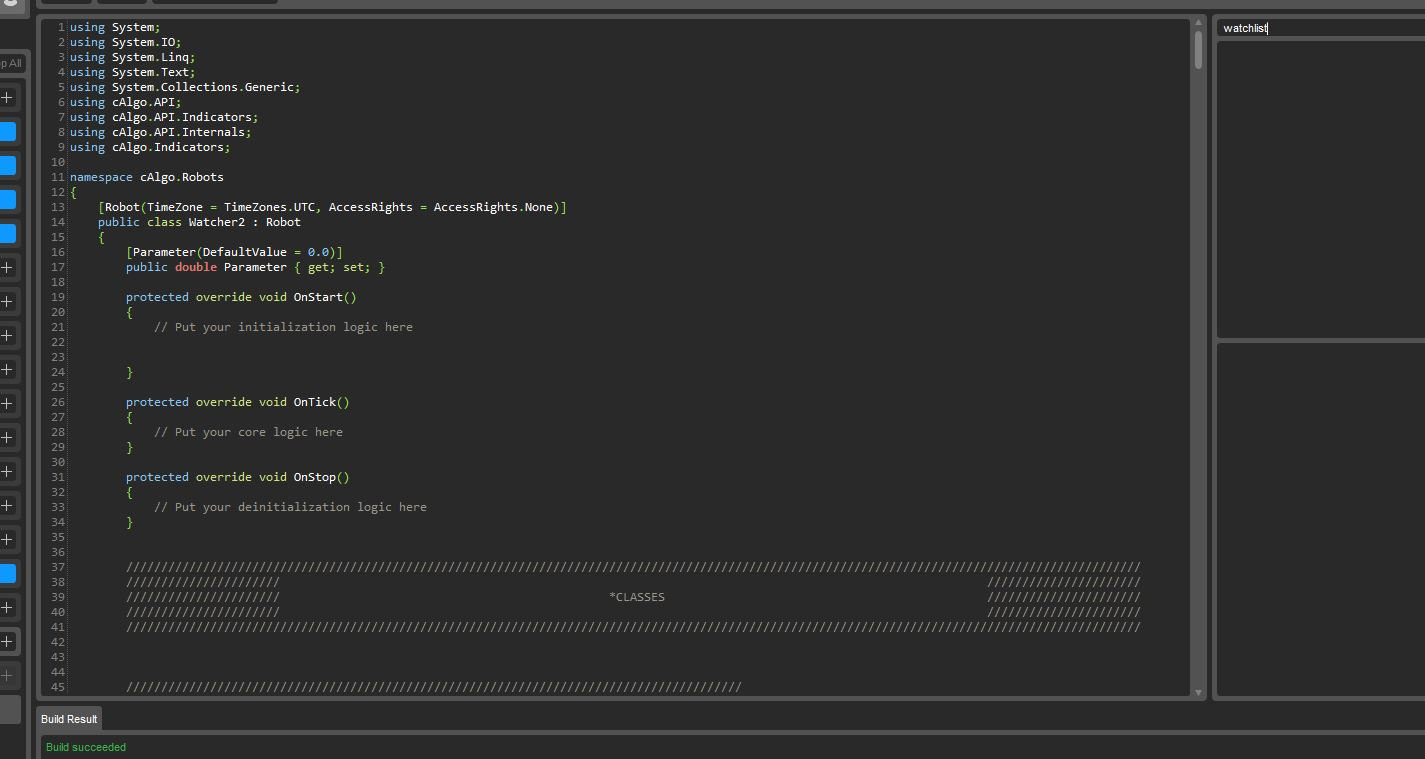This screenshot has height=759, width=1425.
Task: Click the plus icon just above the lower blue square
Action: click(x=8, y=539)
